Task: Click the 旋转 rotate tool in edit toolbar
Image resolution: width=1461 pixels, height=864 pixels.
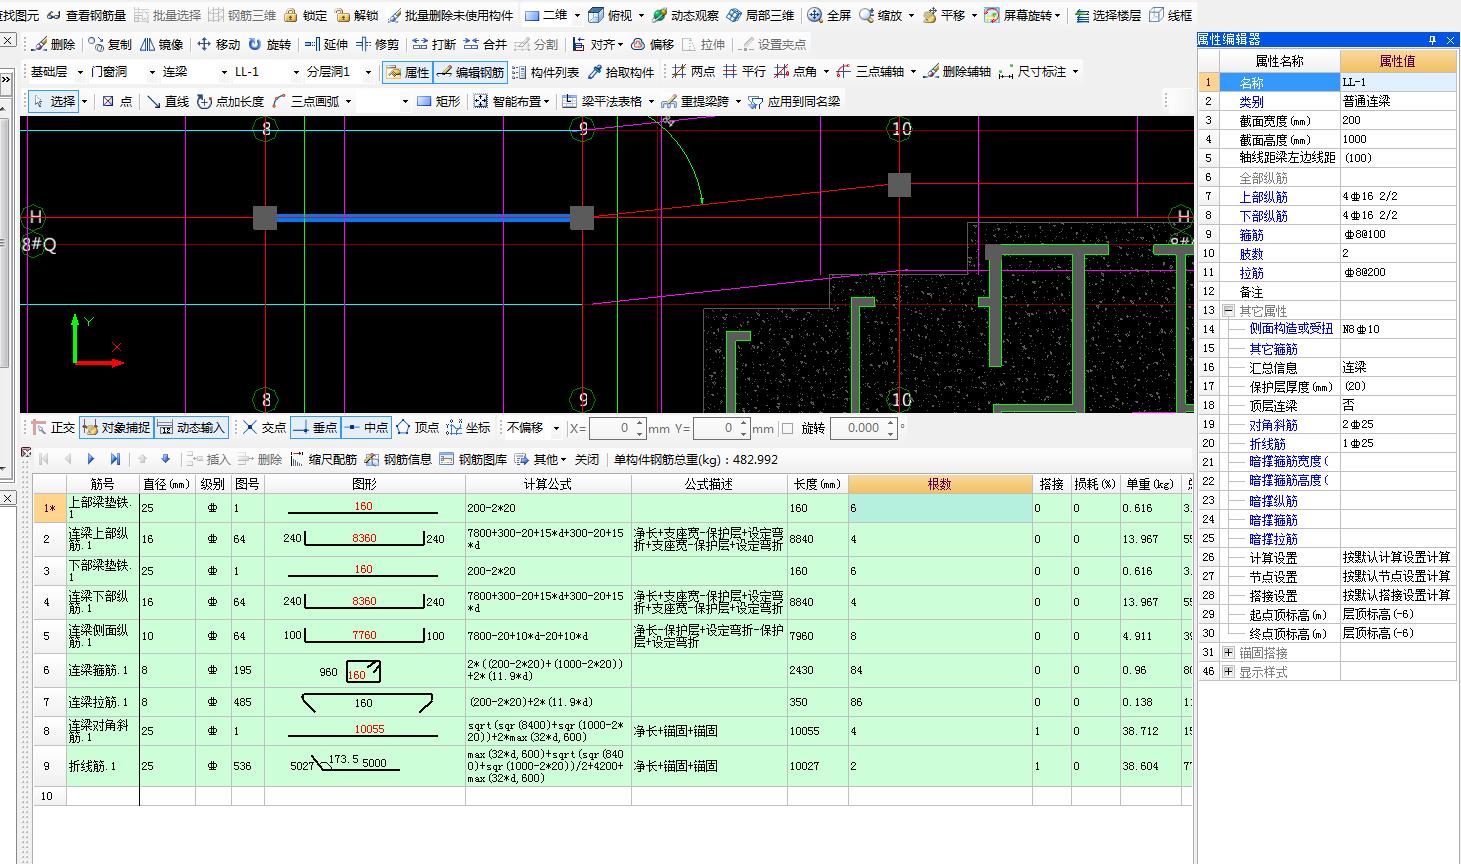Action: pyautogui.click(x=269, y=44)
